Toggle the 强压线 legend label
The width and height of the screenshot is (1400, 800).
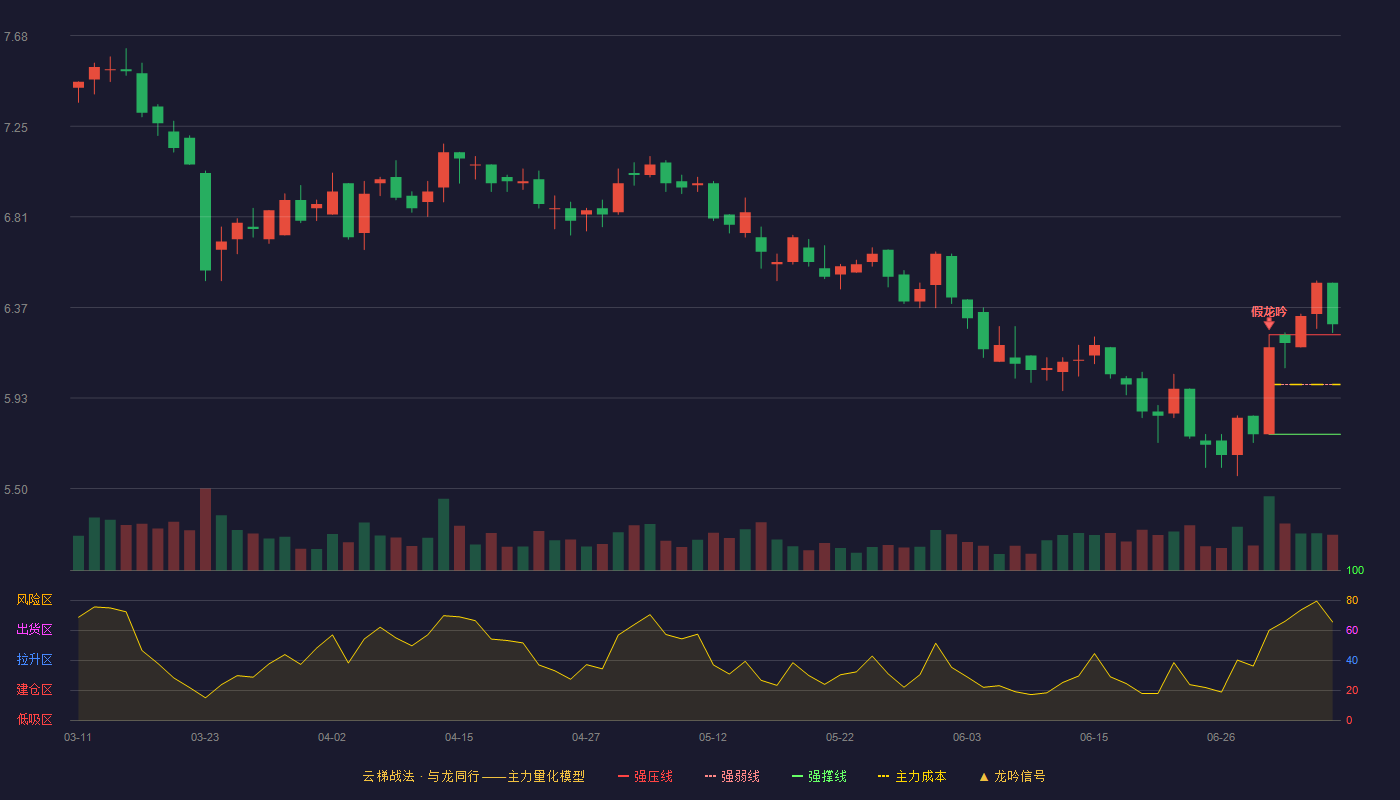[x=653, y=777]
